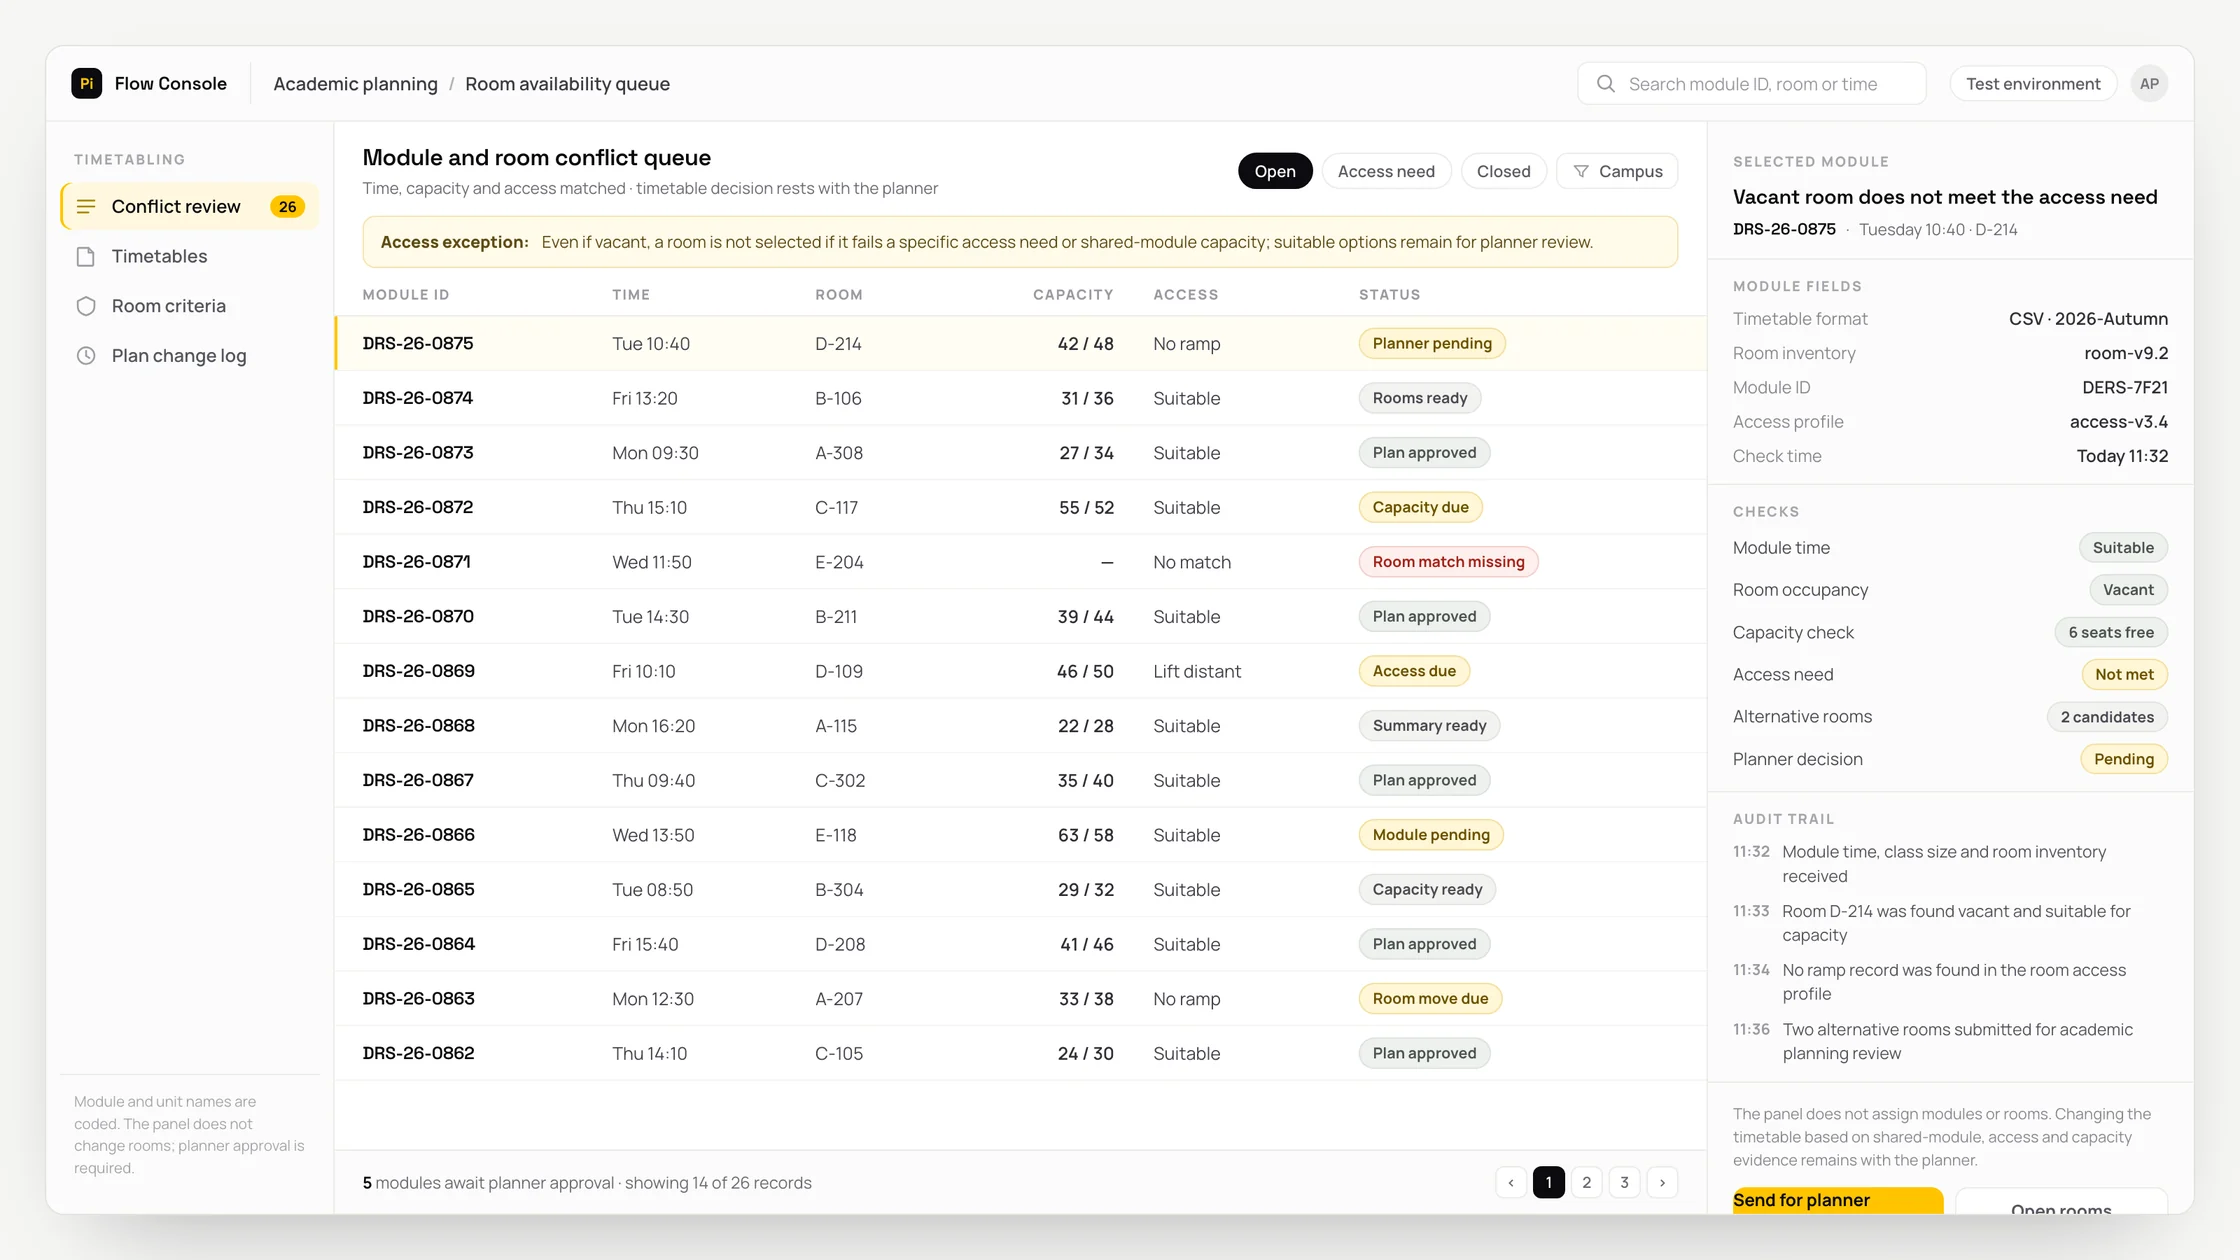Click the 26 badge on Conflict review
The width and height of the screenshot is (2240, 1260).
pos(288,206)
